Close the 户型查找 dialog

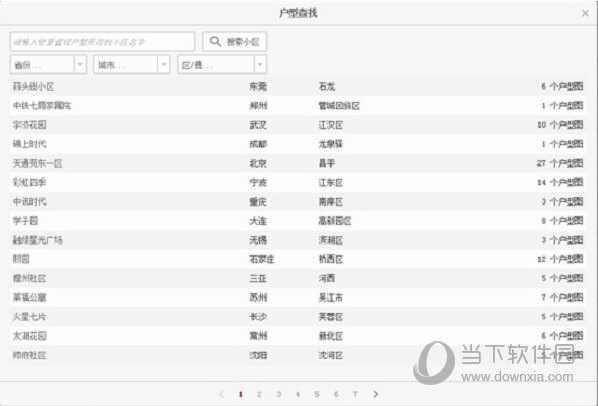click(x=585, y=13)
